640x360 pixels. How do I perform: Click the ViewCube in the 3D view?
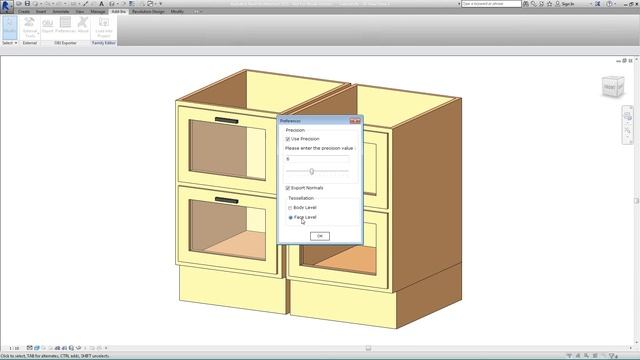(613, 87)
